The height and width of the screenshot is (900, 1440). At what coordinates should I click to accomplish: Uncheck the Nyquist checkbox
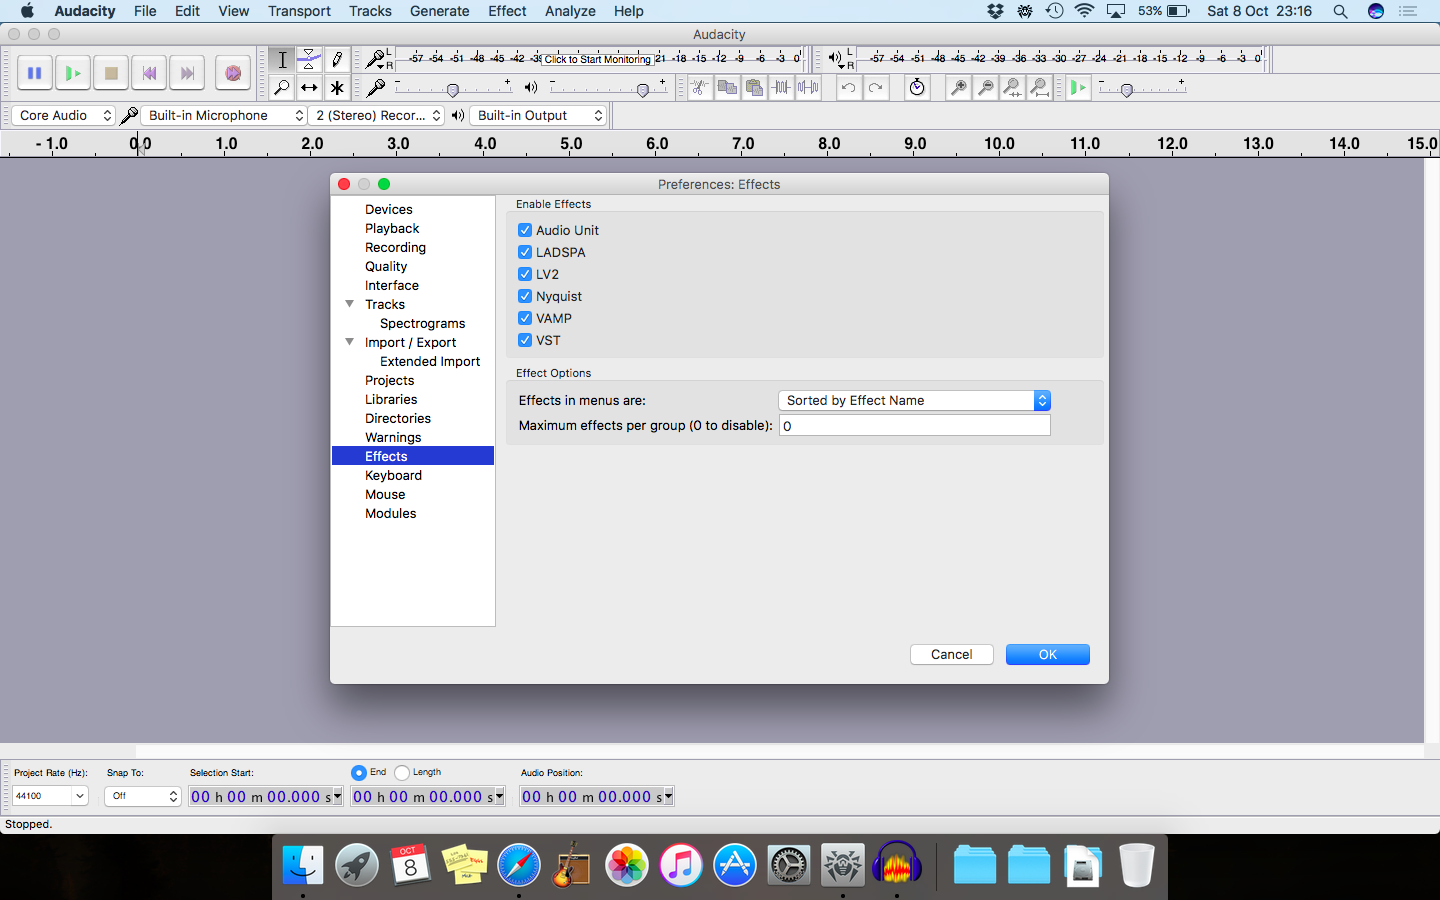tap(525, 296)
